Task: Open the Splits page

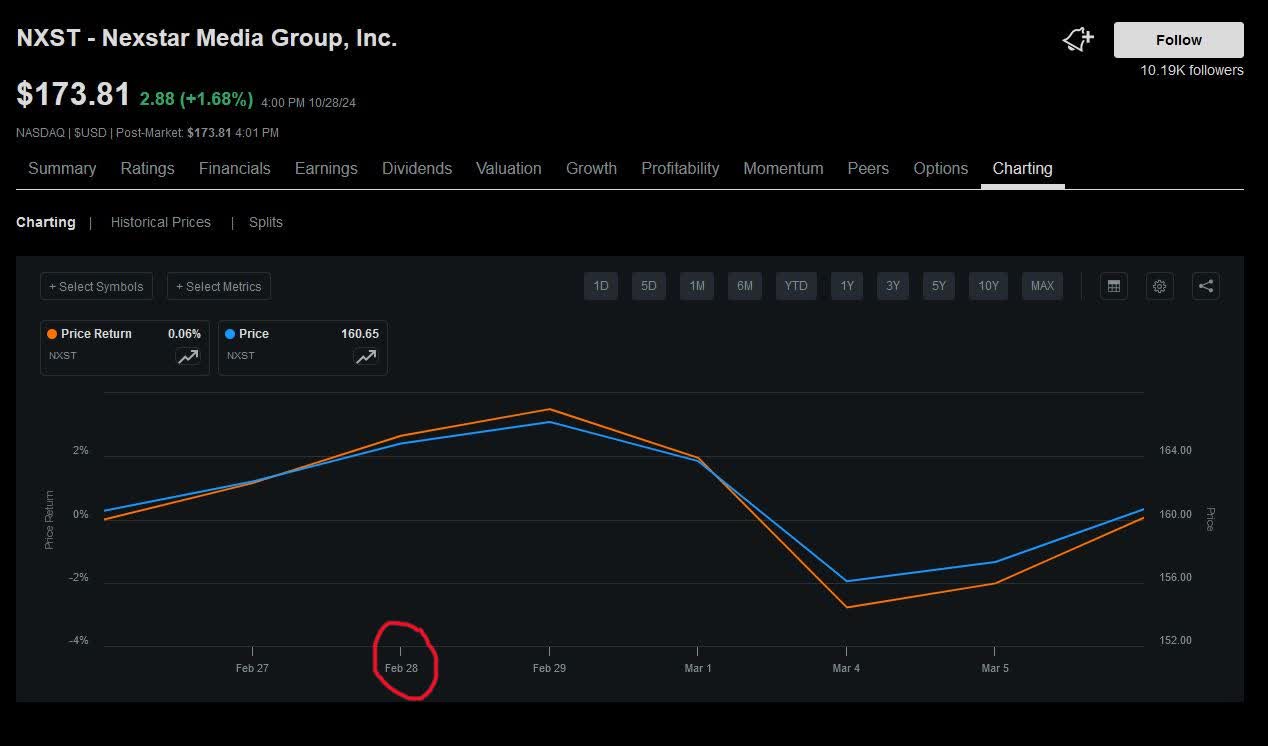Action: tap(265, 222)
